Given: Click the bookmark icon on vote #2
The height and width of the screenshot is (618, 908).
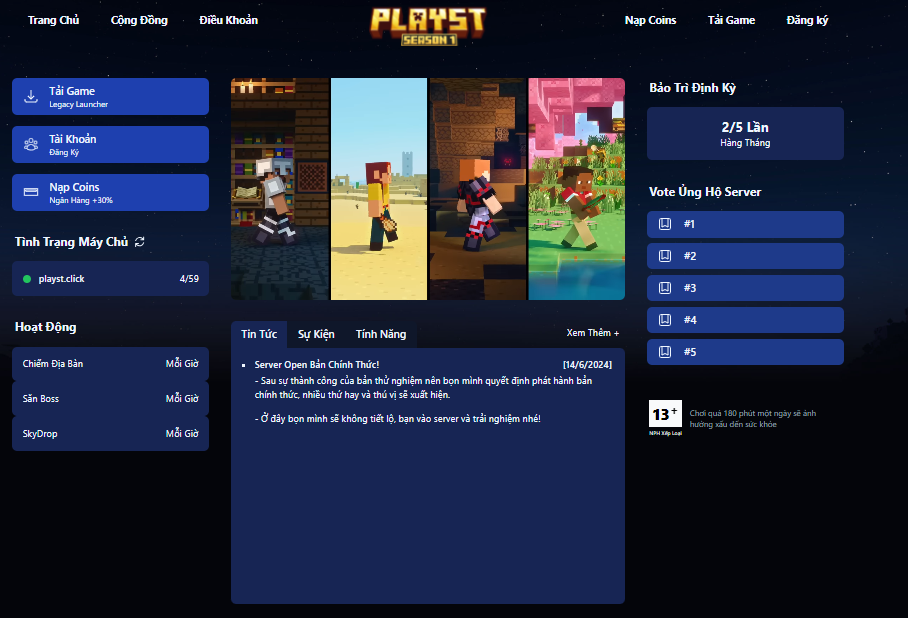Looking at the screenshot, I should (665, 255).
